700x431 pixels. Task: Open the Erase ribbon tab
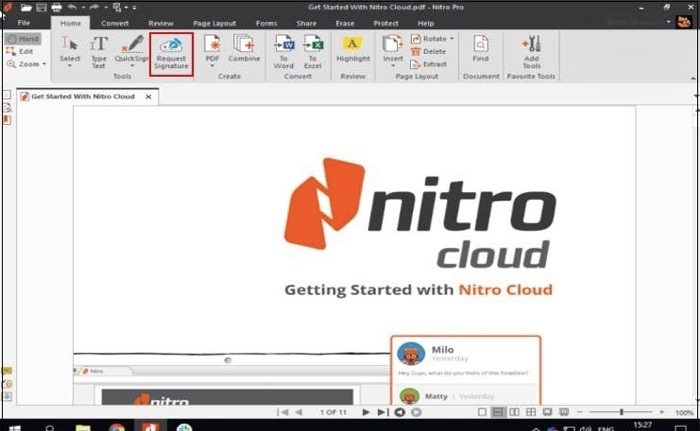pos(345,23)
